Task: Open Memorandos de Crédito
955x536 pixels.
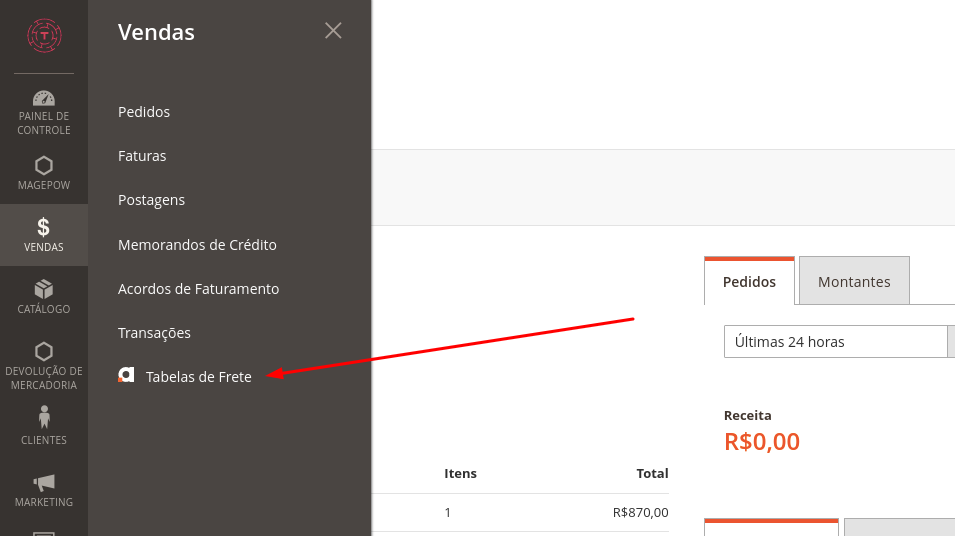Action: (197, 245)
